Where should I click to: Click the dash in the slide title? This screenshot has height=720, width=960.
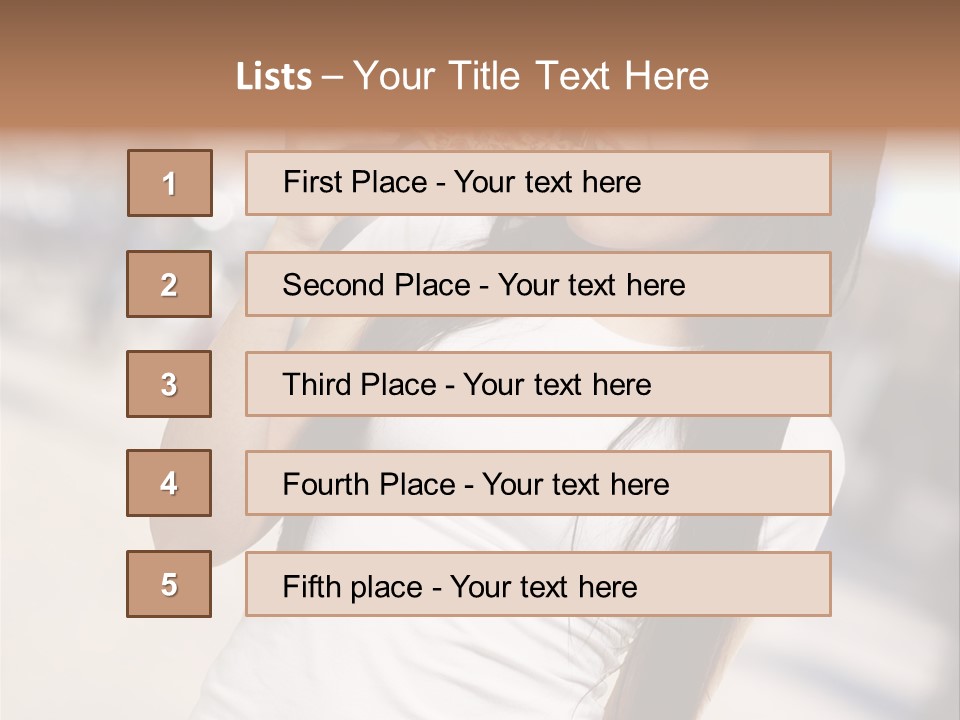(332, 77)
